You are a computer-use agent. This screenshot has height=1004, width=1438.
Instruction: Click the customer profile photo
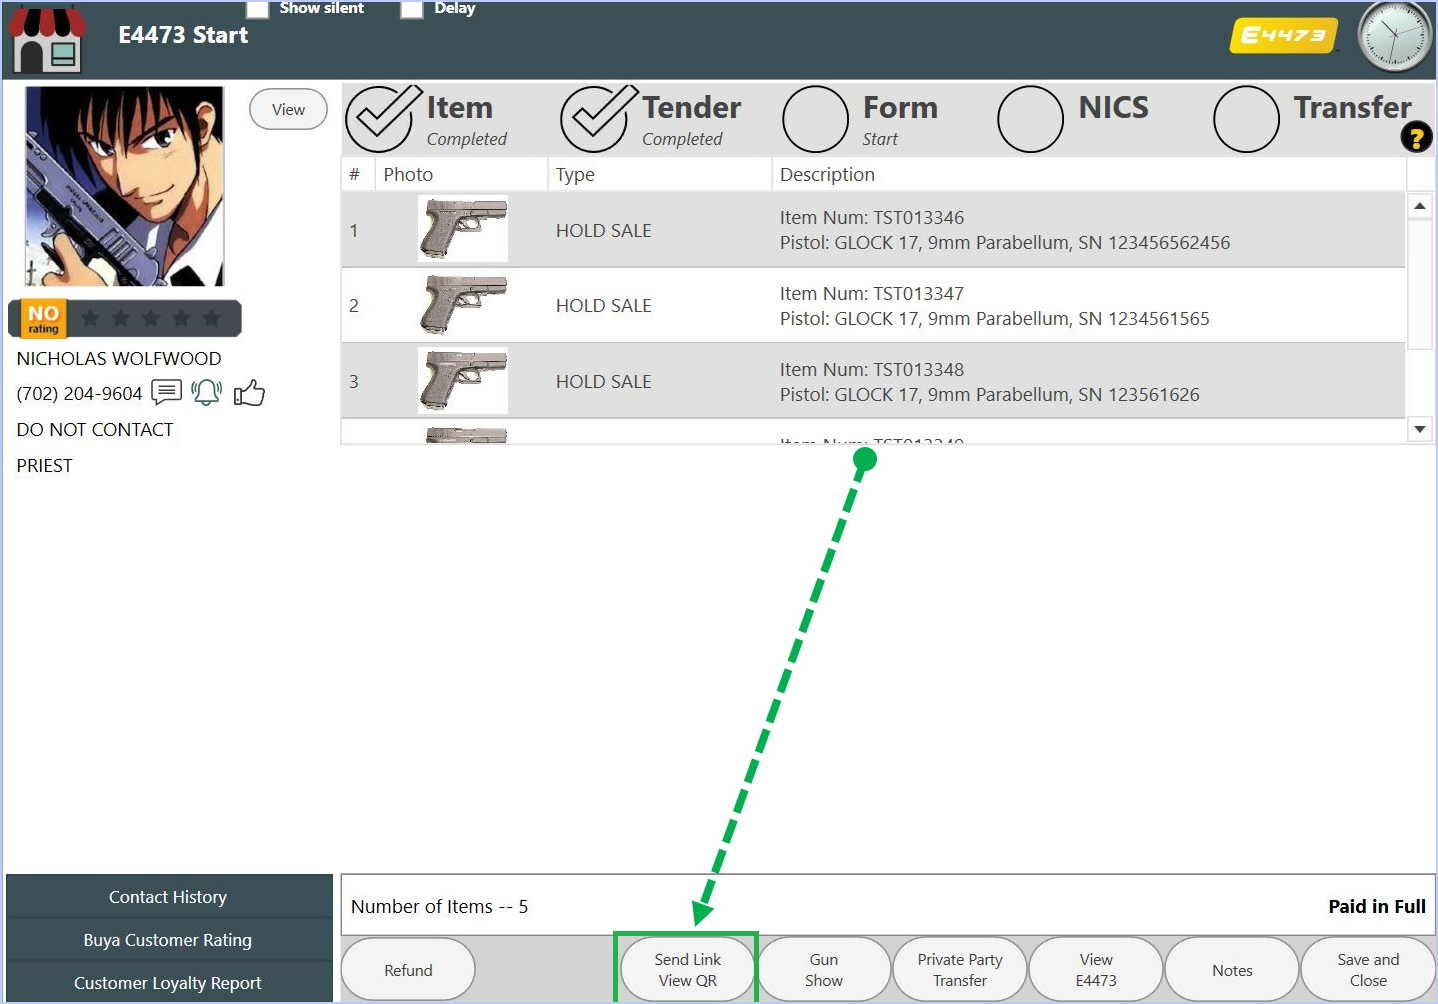click(x=124, y=186)
